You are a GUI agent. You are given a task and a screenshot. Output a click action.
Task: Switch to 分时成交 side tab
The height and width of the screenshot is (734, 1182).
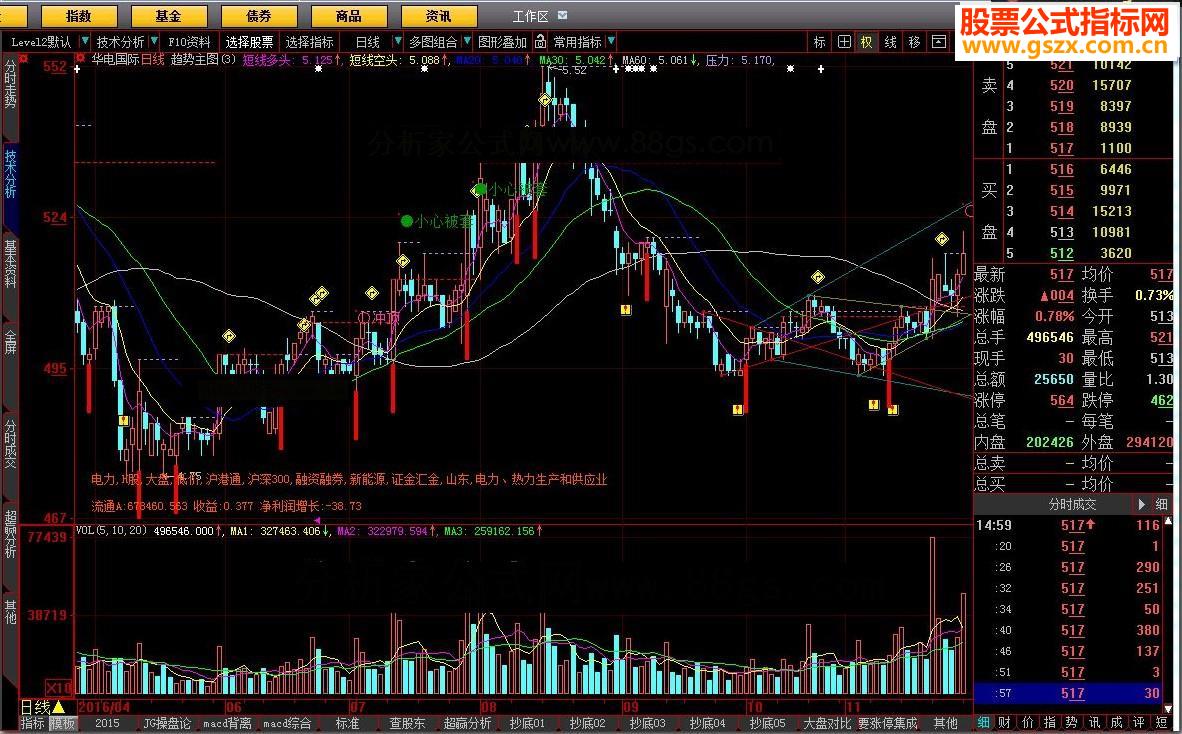(x=11, y=444)
